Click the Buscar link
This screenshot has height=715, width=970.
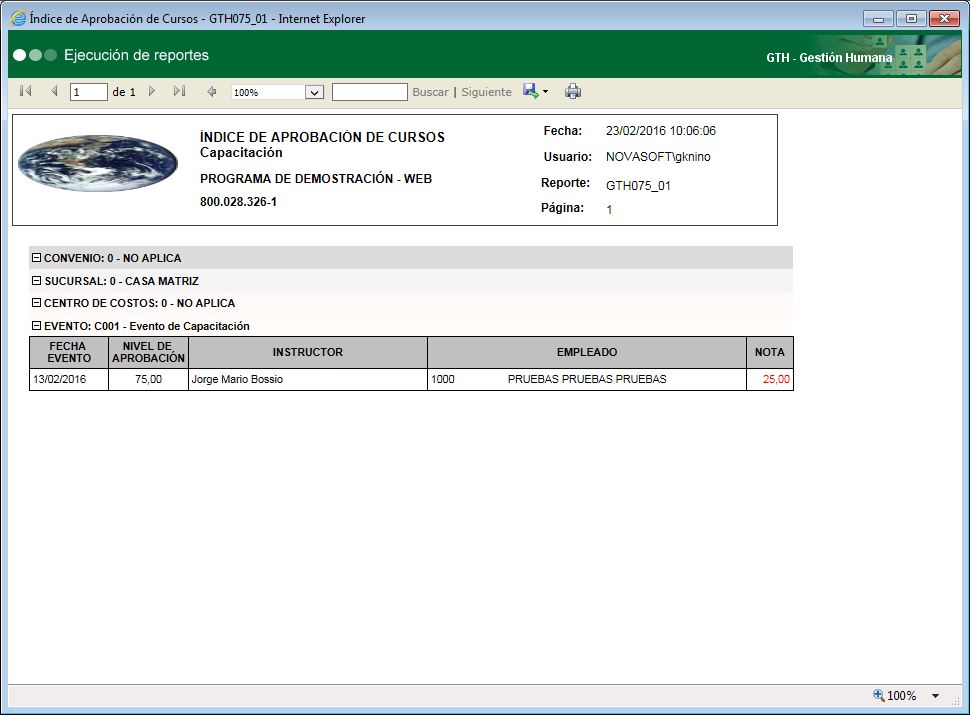coord(430,92)
